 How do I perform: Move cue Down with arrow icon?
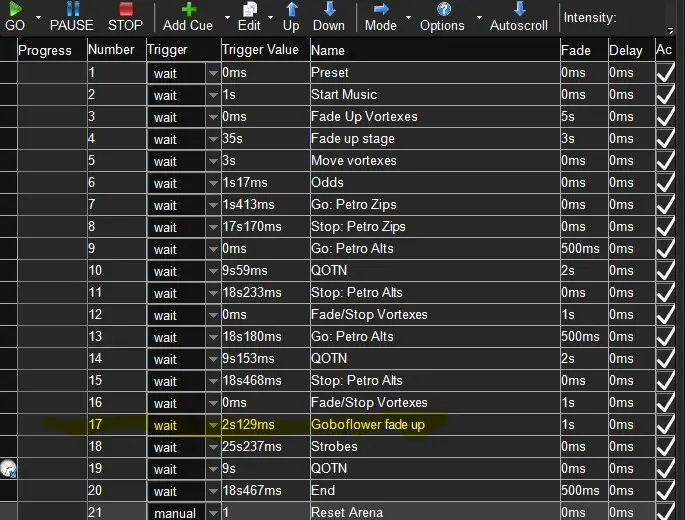(x=328, y=10)
